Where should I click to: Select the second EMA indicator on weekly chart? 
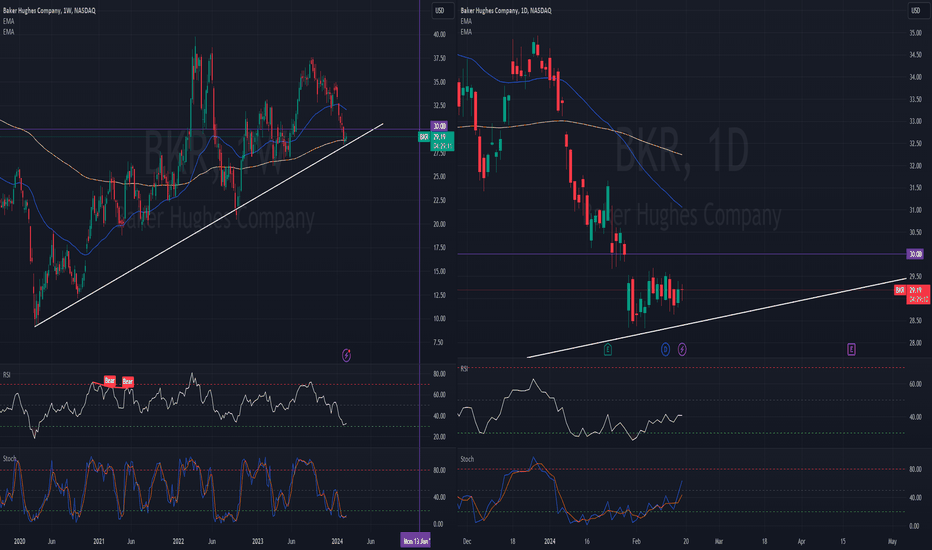pyautogui.click(x=8, y=32)
